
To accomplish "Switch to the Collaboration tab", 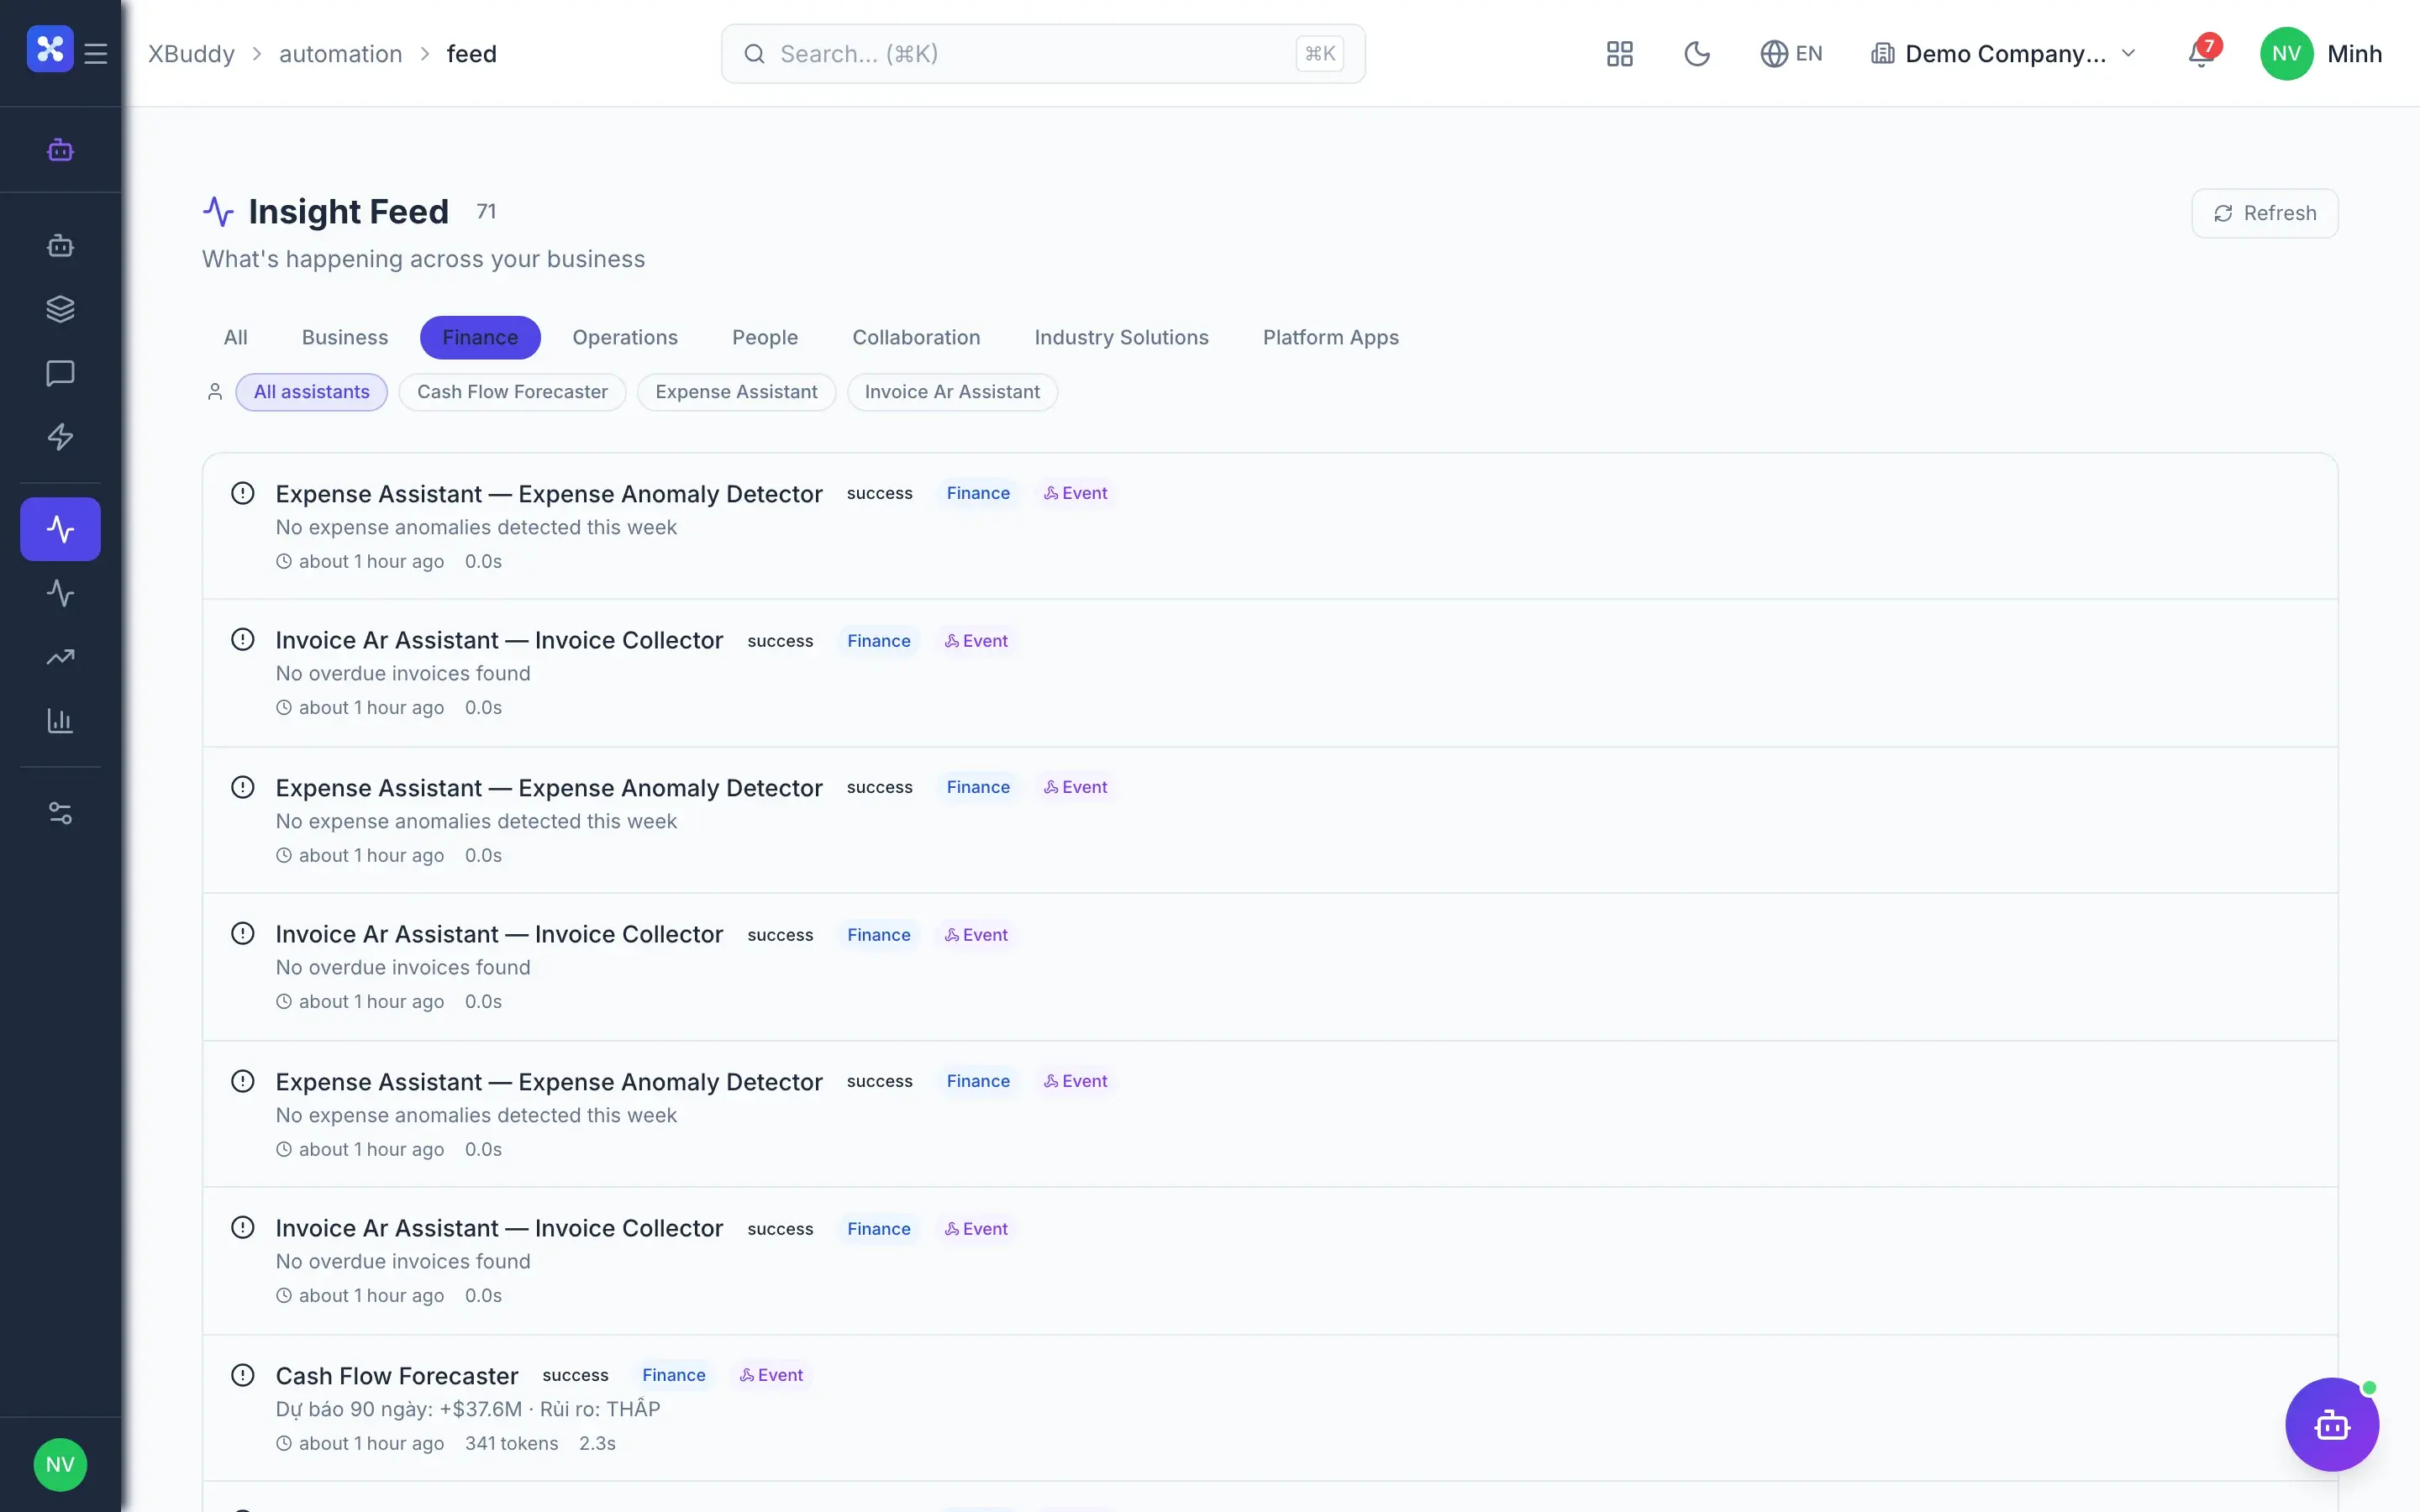I will pos(916,337).
